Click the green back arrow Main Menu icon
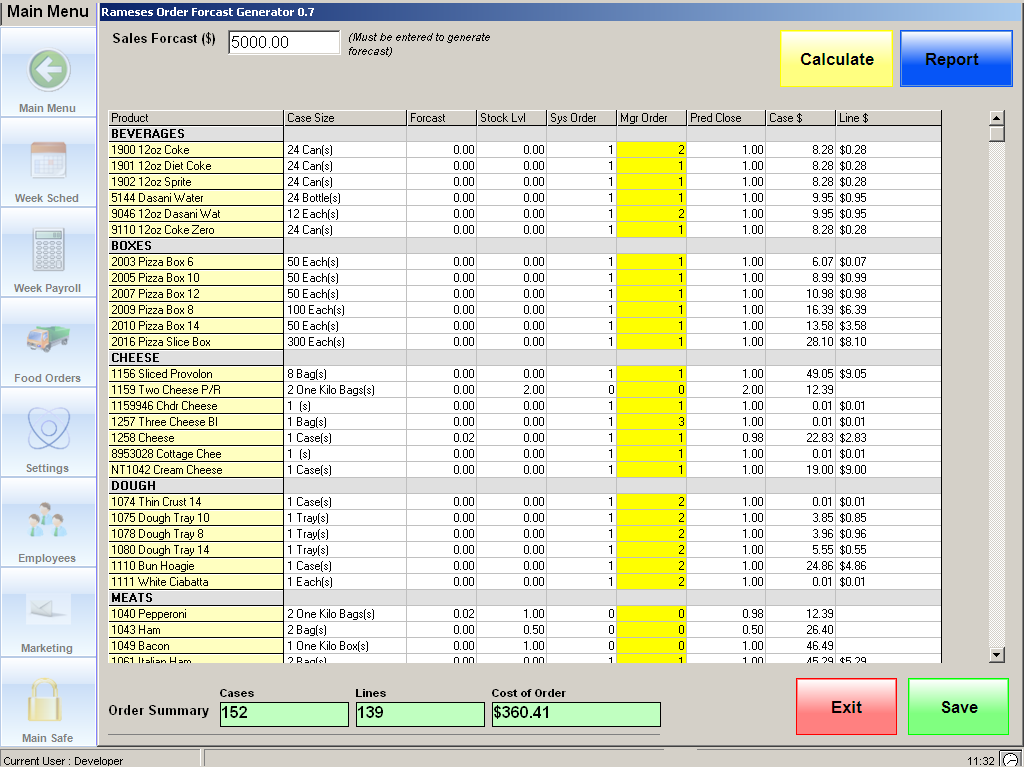The width and height of the screenshot is (1024, 768). coord(48,70)
